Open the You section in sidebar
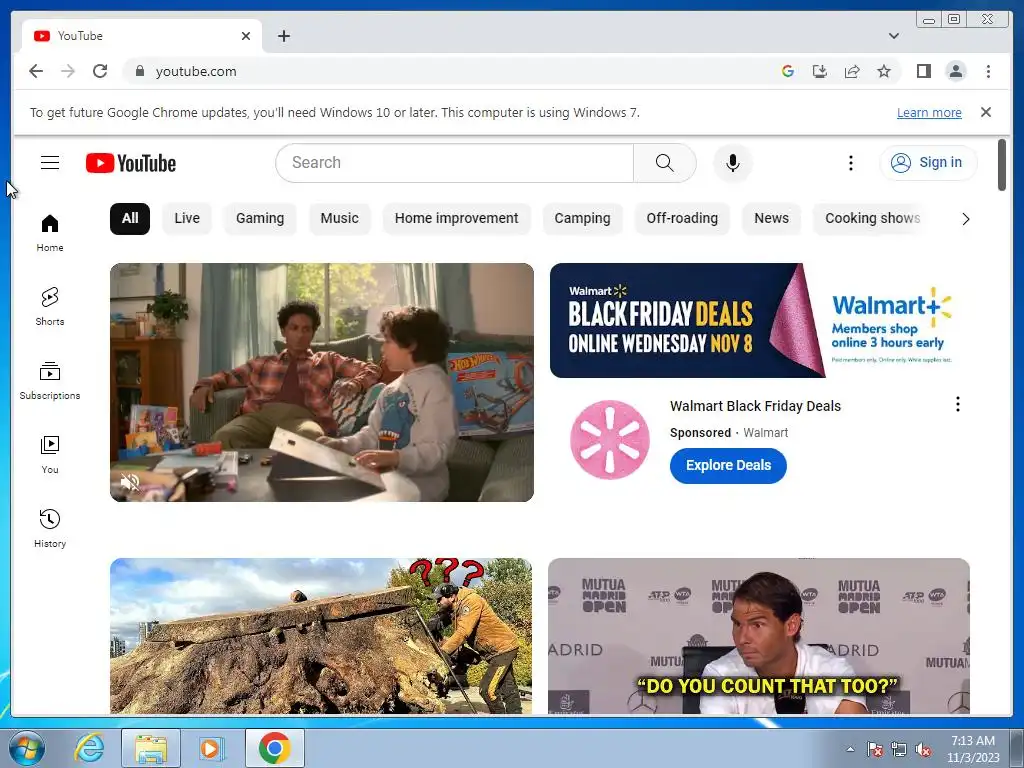Screen dimensions: 1024x768 tap(50, 455)
